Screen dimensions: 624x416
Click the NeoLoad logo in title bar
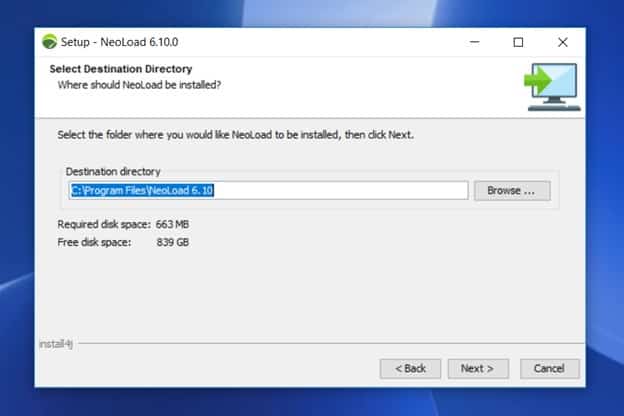[50, 42]
